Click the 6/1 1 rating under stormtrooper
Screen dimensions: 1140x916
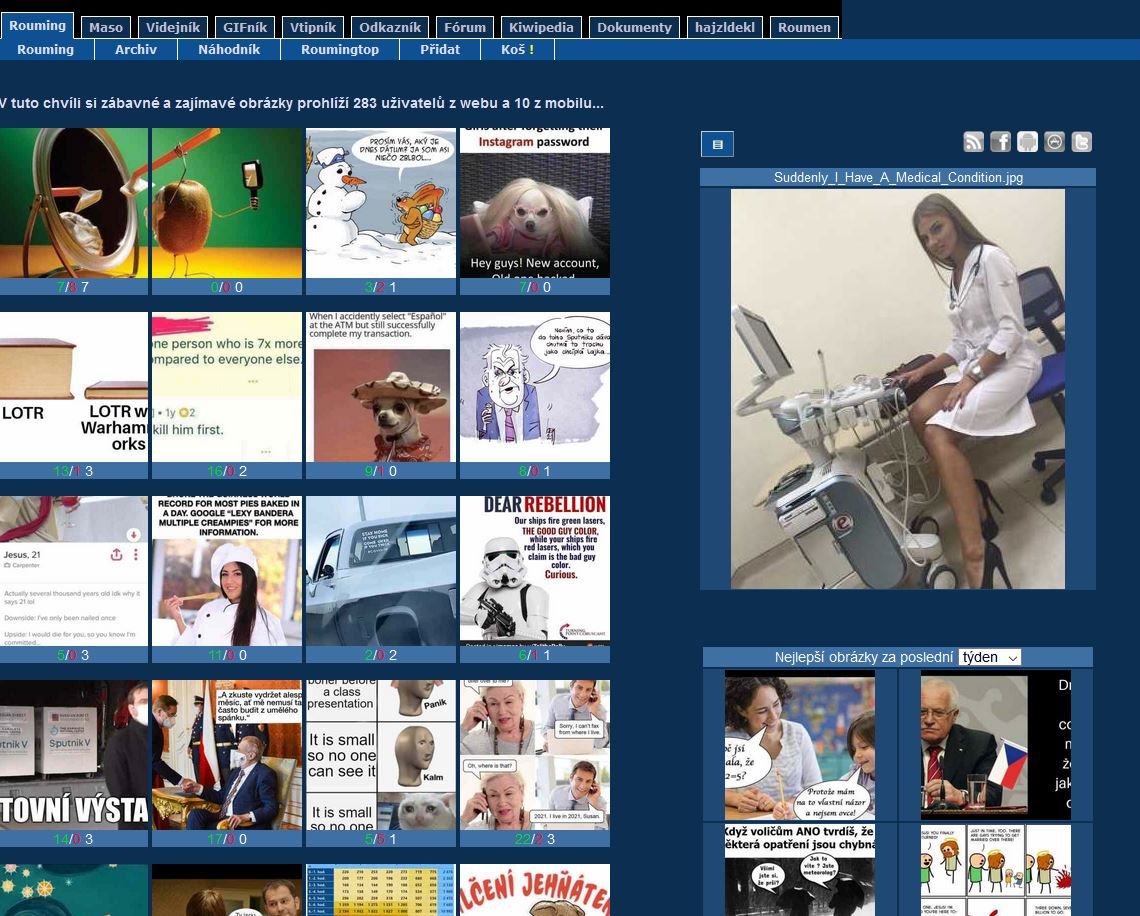click(535, 655)
